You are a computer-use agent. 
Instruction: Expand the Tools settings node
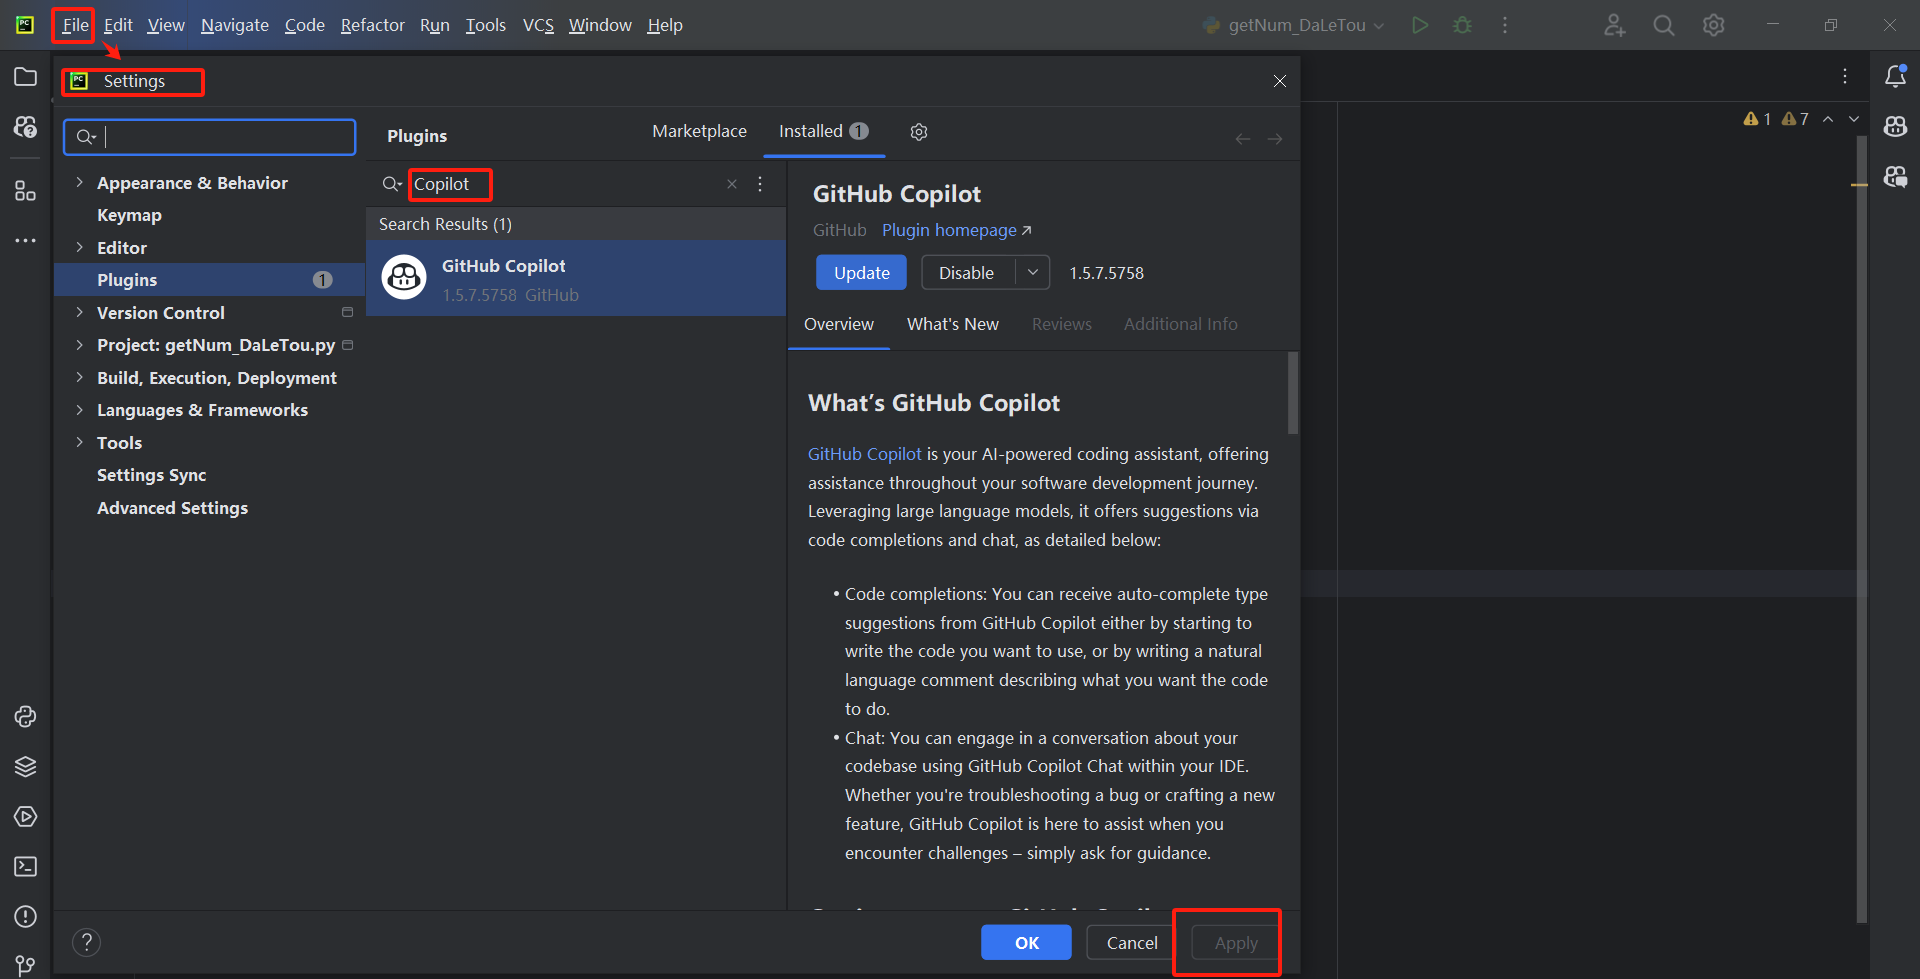coord(80,443)
